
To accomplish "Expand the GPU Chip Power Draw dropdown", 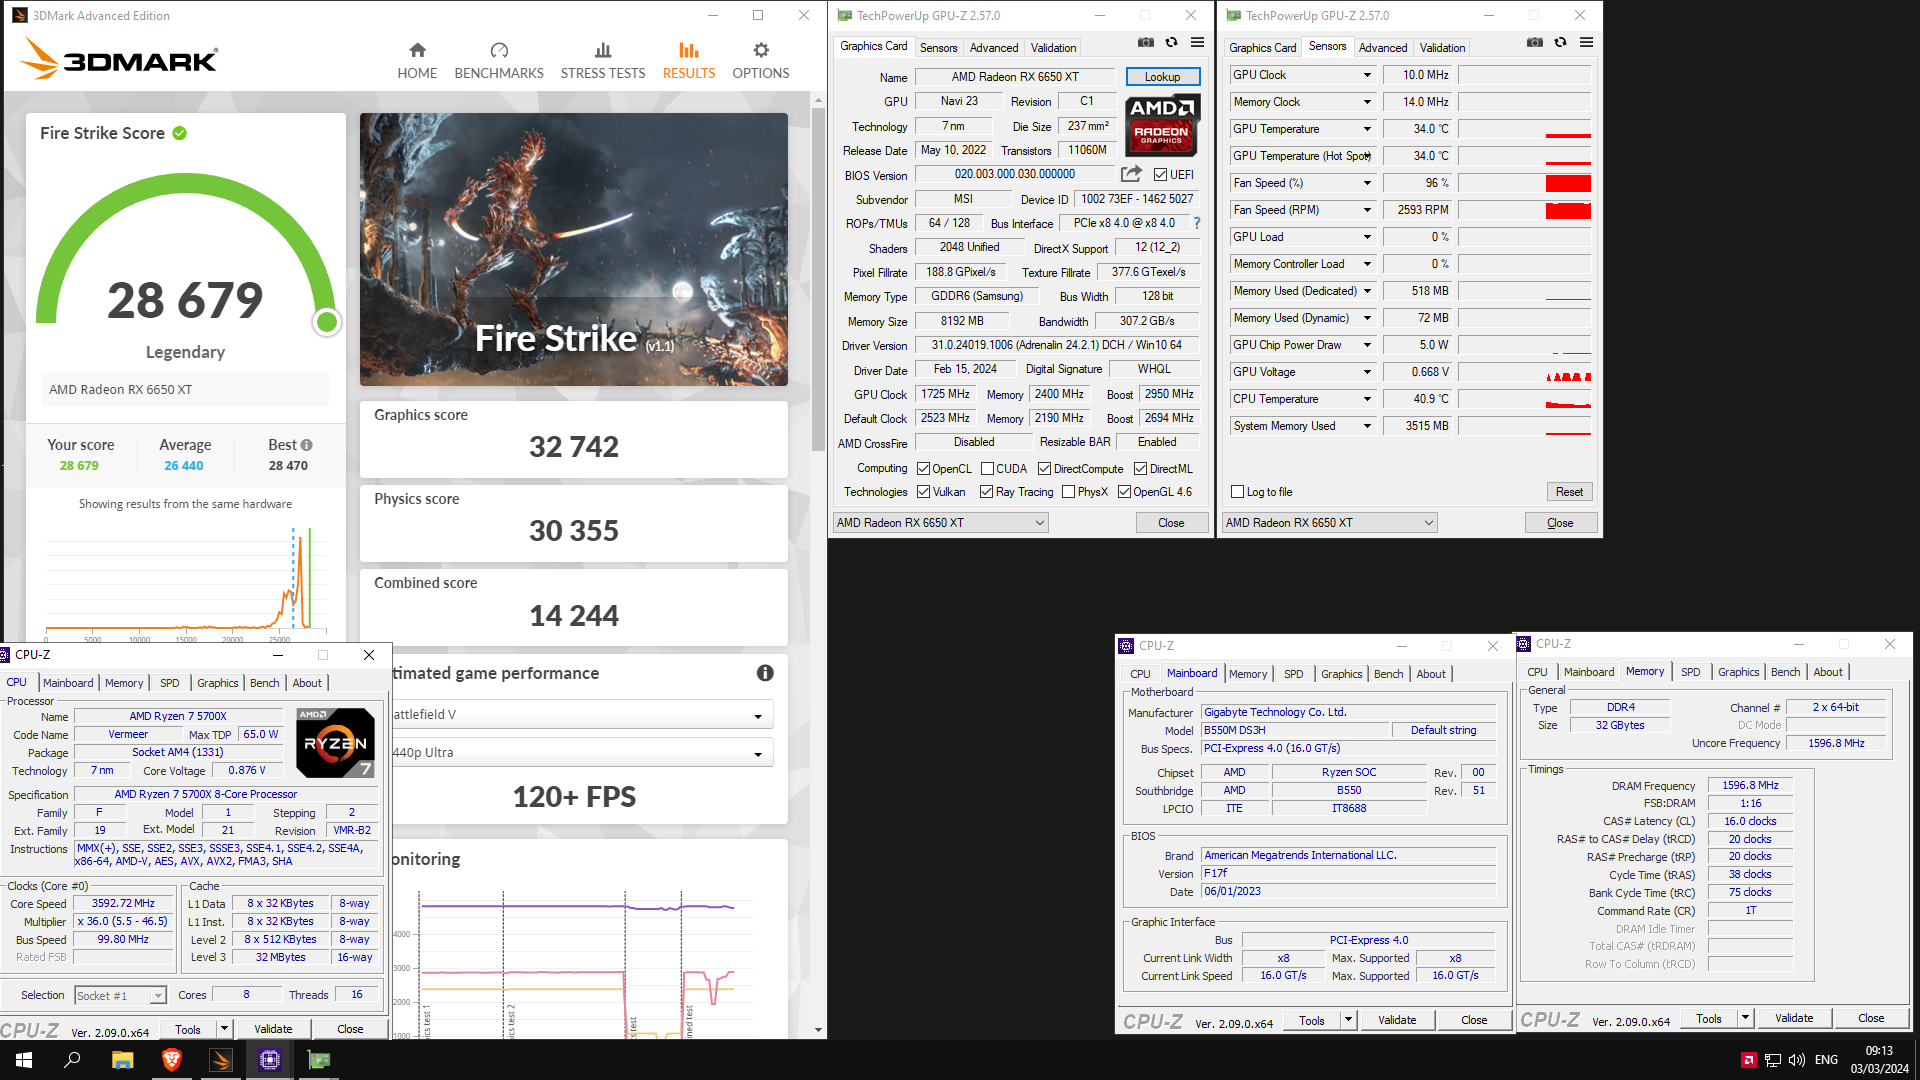I will point(1367,345).
